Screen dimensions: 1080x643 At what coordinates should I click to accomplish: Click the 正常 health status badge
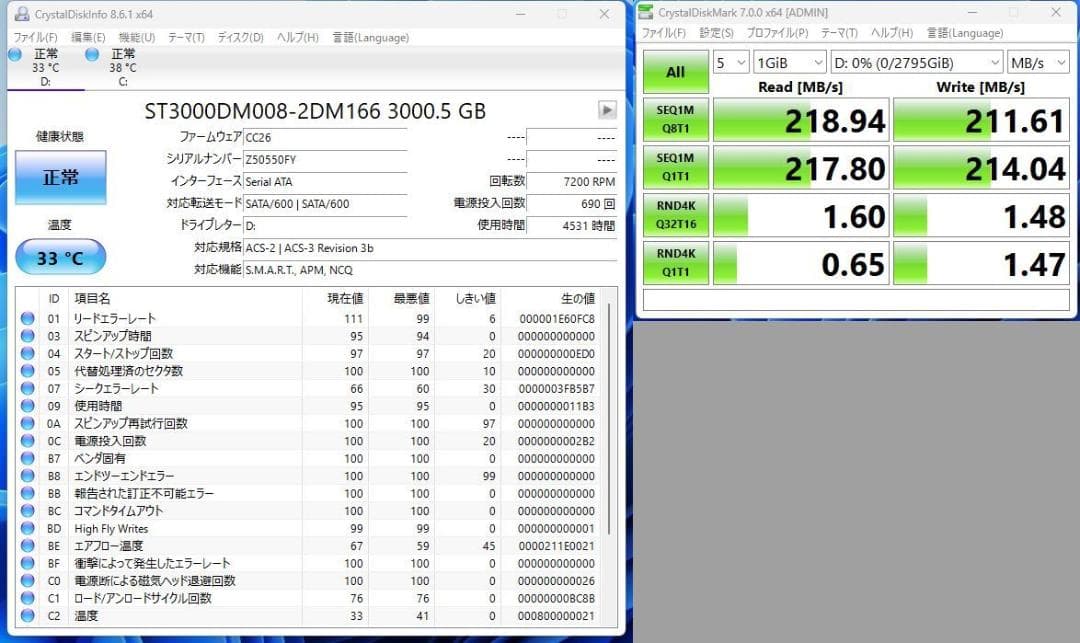pos(60,177)
